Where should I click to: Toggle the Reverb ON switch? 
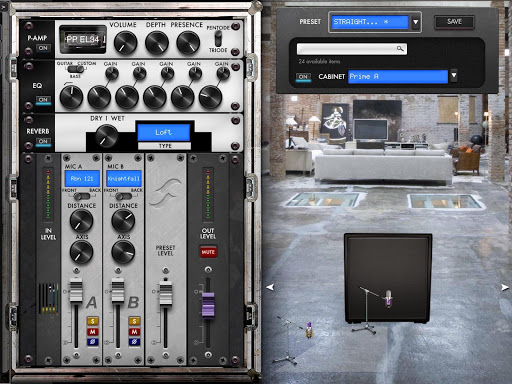pos(43,142)
